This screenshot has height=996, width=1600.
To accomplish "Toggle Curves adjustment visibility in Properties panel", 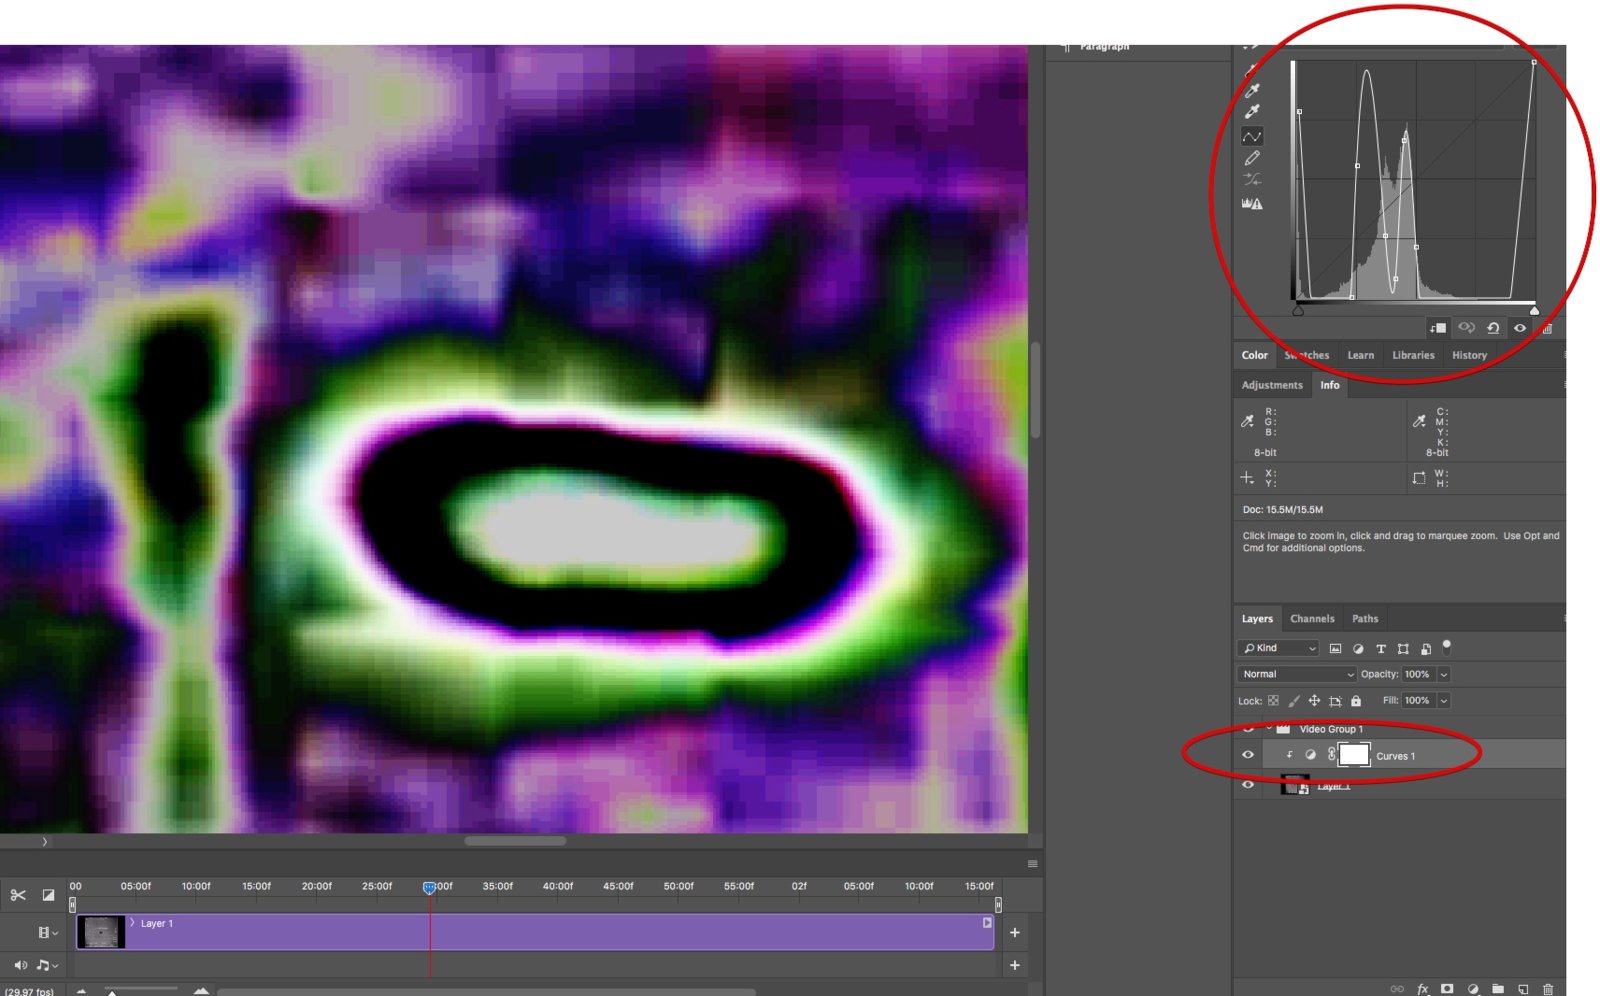I will [1520, 328].
